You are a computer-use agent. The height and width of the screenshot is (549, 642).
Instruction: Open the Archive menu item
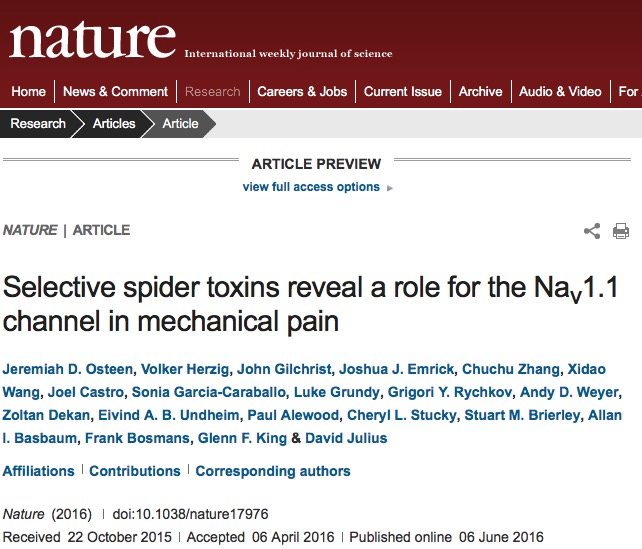click(x=480, y=91)
